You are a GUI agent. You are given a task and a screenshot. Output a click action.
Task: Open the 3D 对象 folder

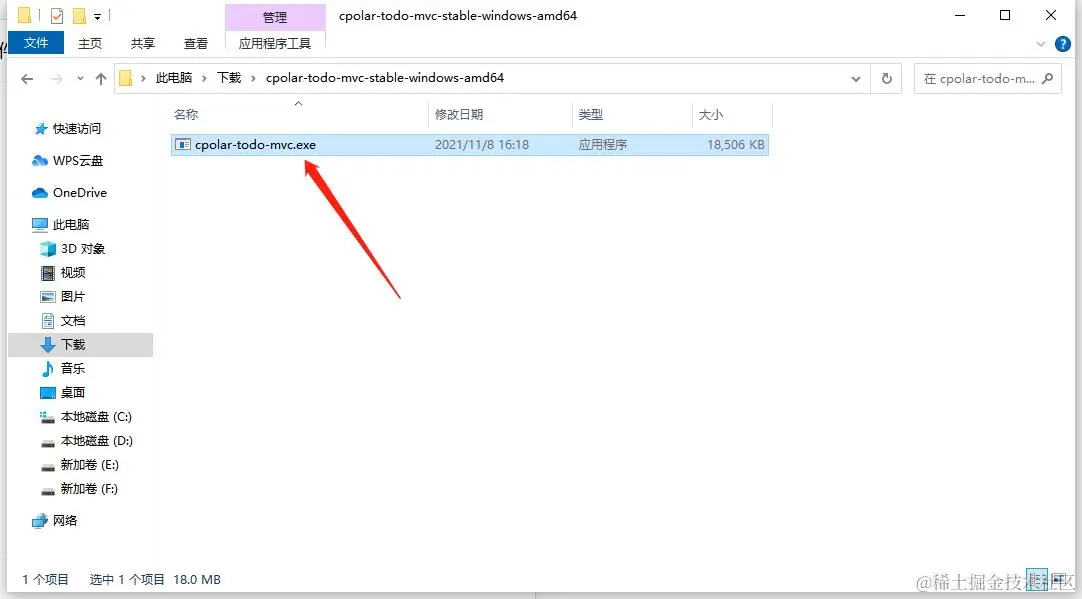[83, 248]
